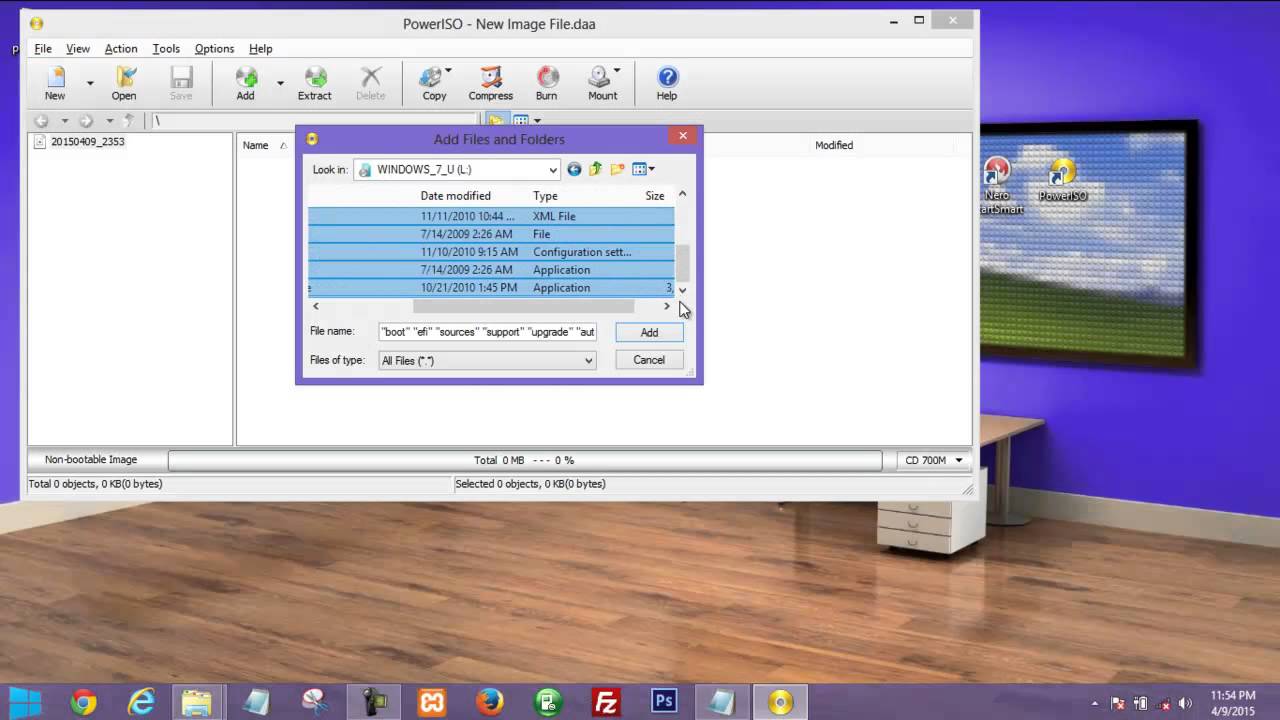
Task: Open the Files of type dropdown
Action: coord(488,360)
